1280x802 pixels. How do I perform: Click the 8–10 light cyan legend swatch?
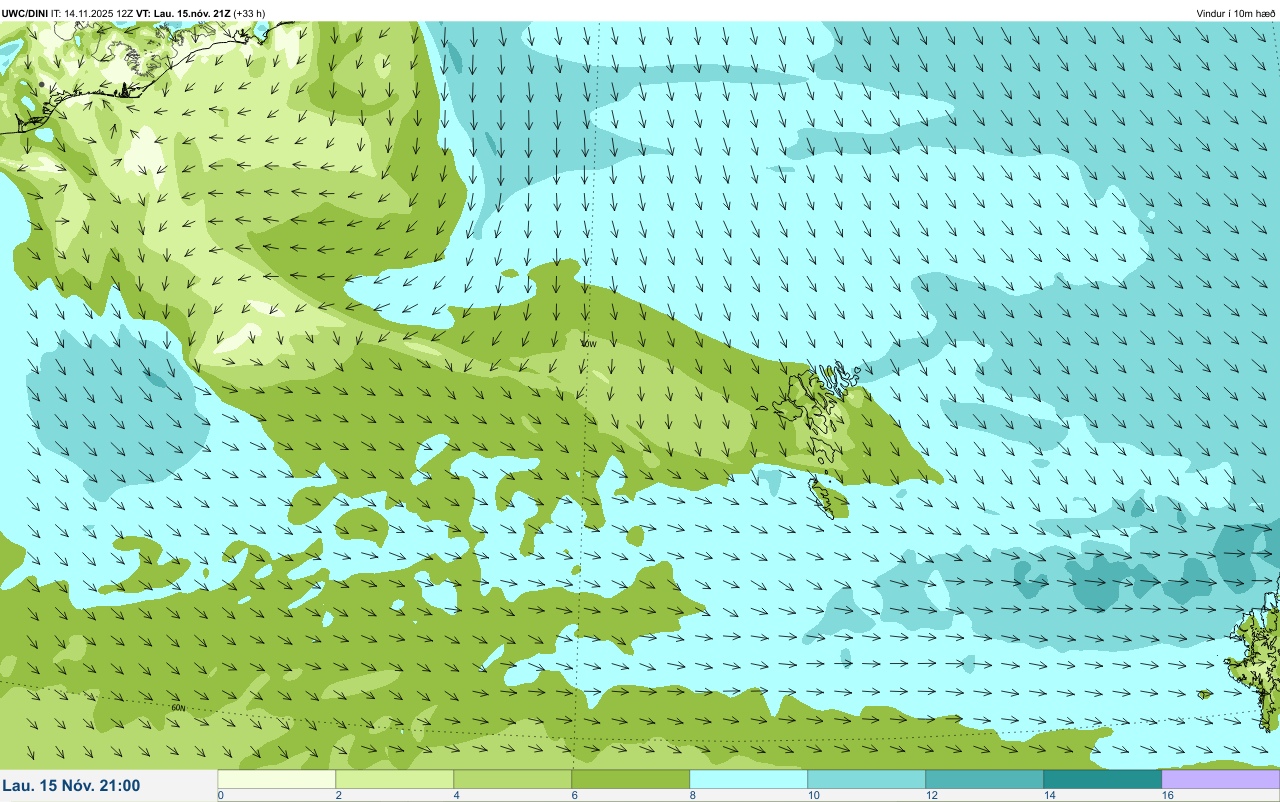[x=749, y=778]
